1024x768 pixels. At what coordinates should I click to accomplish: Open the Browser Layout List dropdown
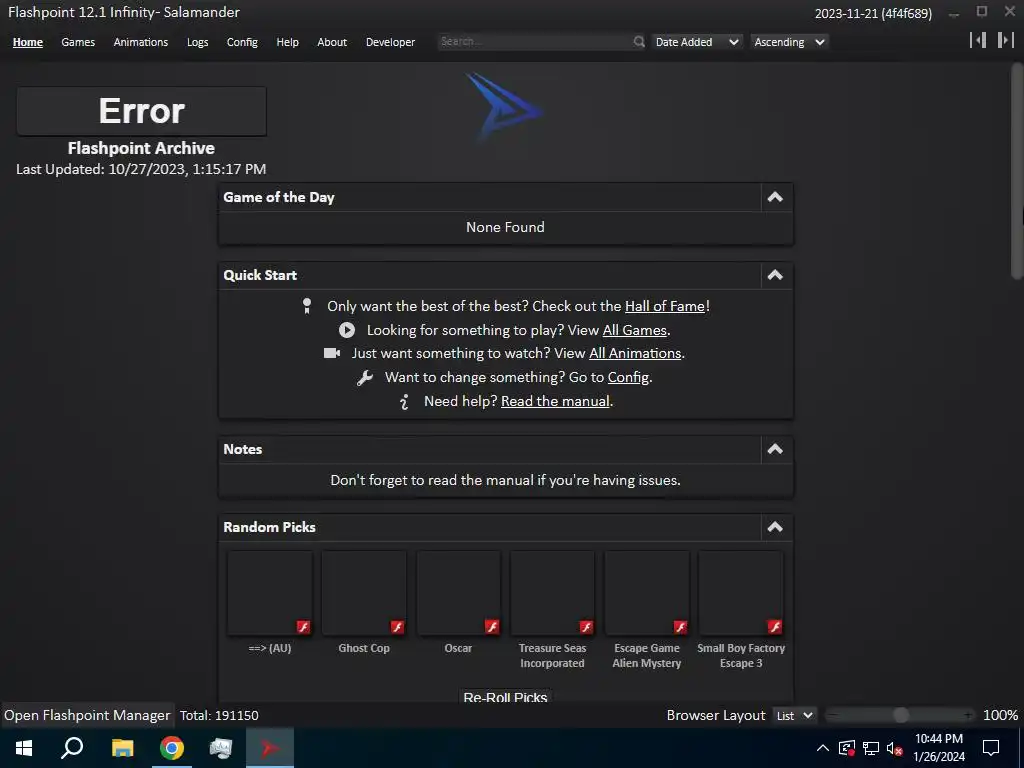795,716
